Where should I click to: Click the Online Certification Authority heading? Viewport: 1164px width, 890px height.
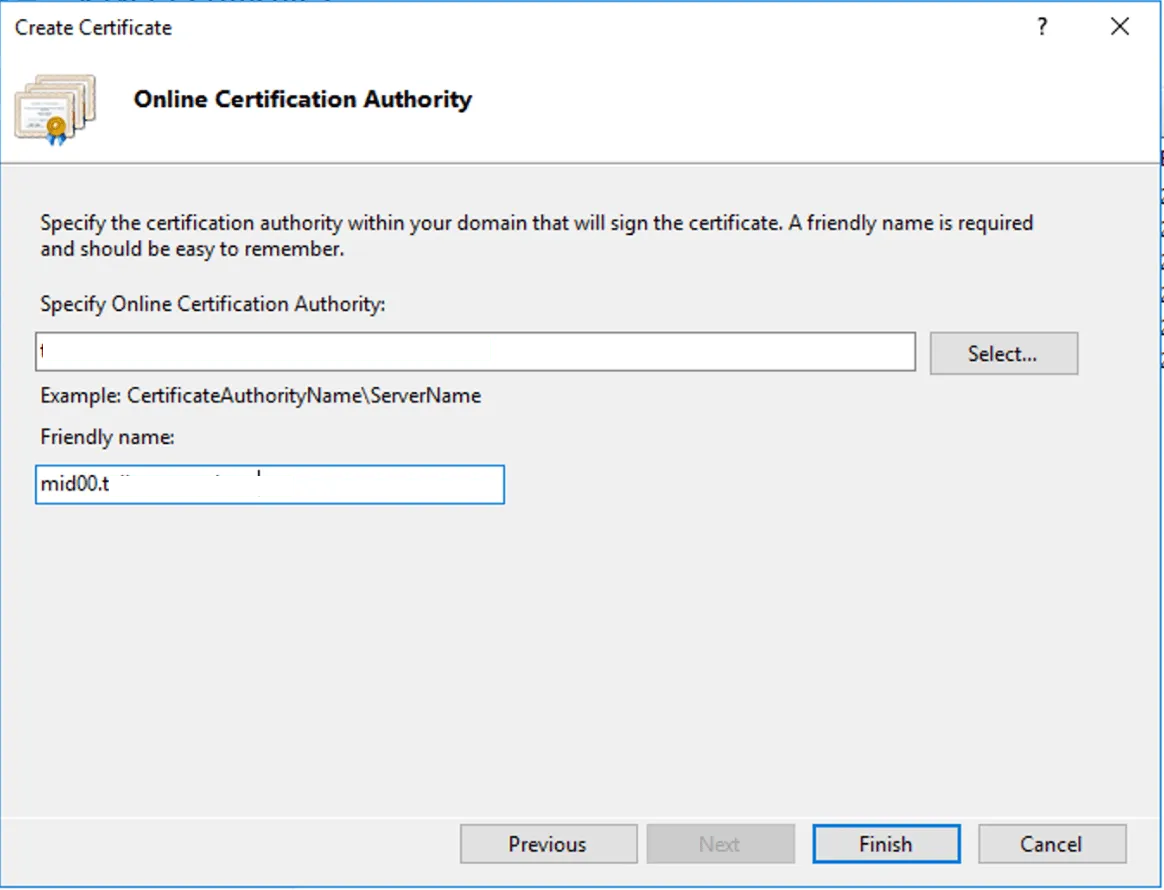[x=302, y=99]
